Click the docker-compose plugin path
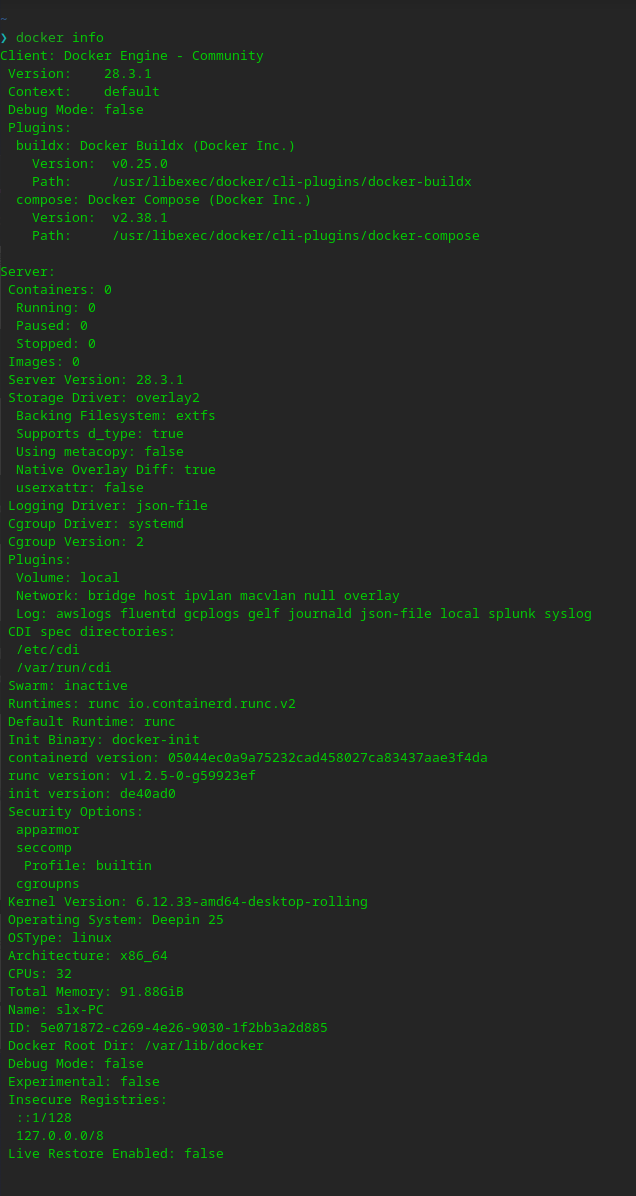The height and width of the screenshot is (1196, 636). click(x=295, y=236)
